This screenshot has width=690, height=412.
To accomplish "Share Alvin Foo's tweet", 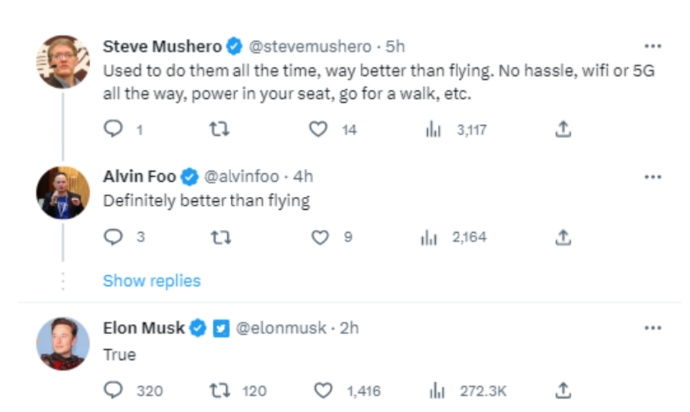I will pos(563,237).
